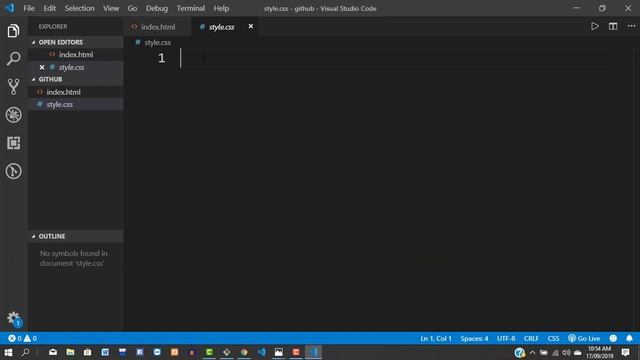Image resolution: width=640 pixels, height=360 pixels.
Task: Open the Edit menu
Action: [49, 8]
